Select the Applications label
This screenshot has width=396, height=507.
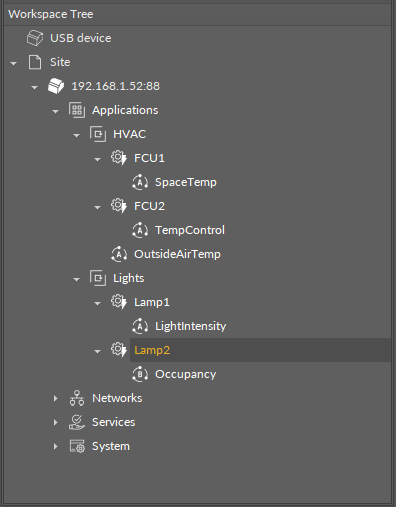125,110
